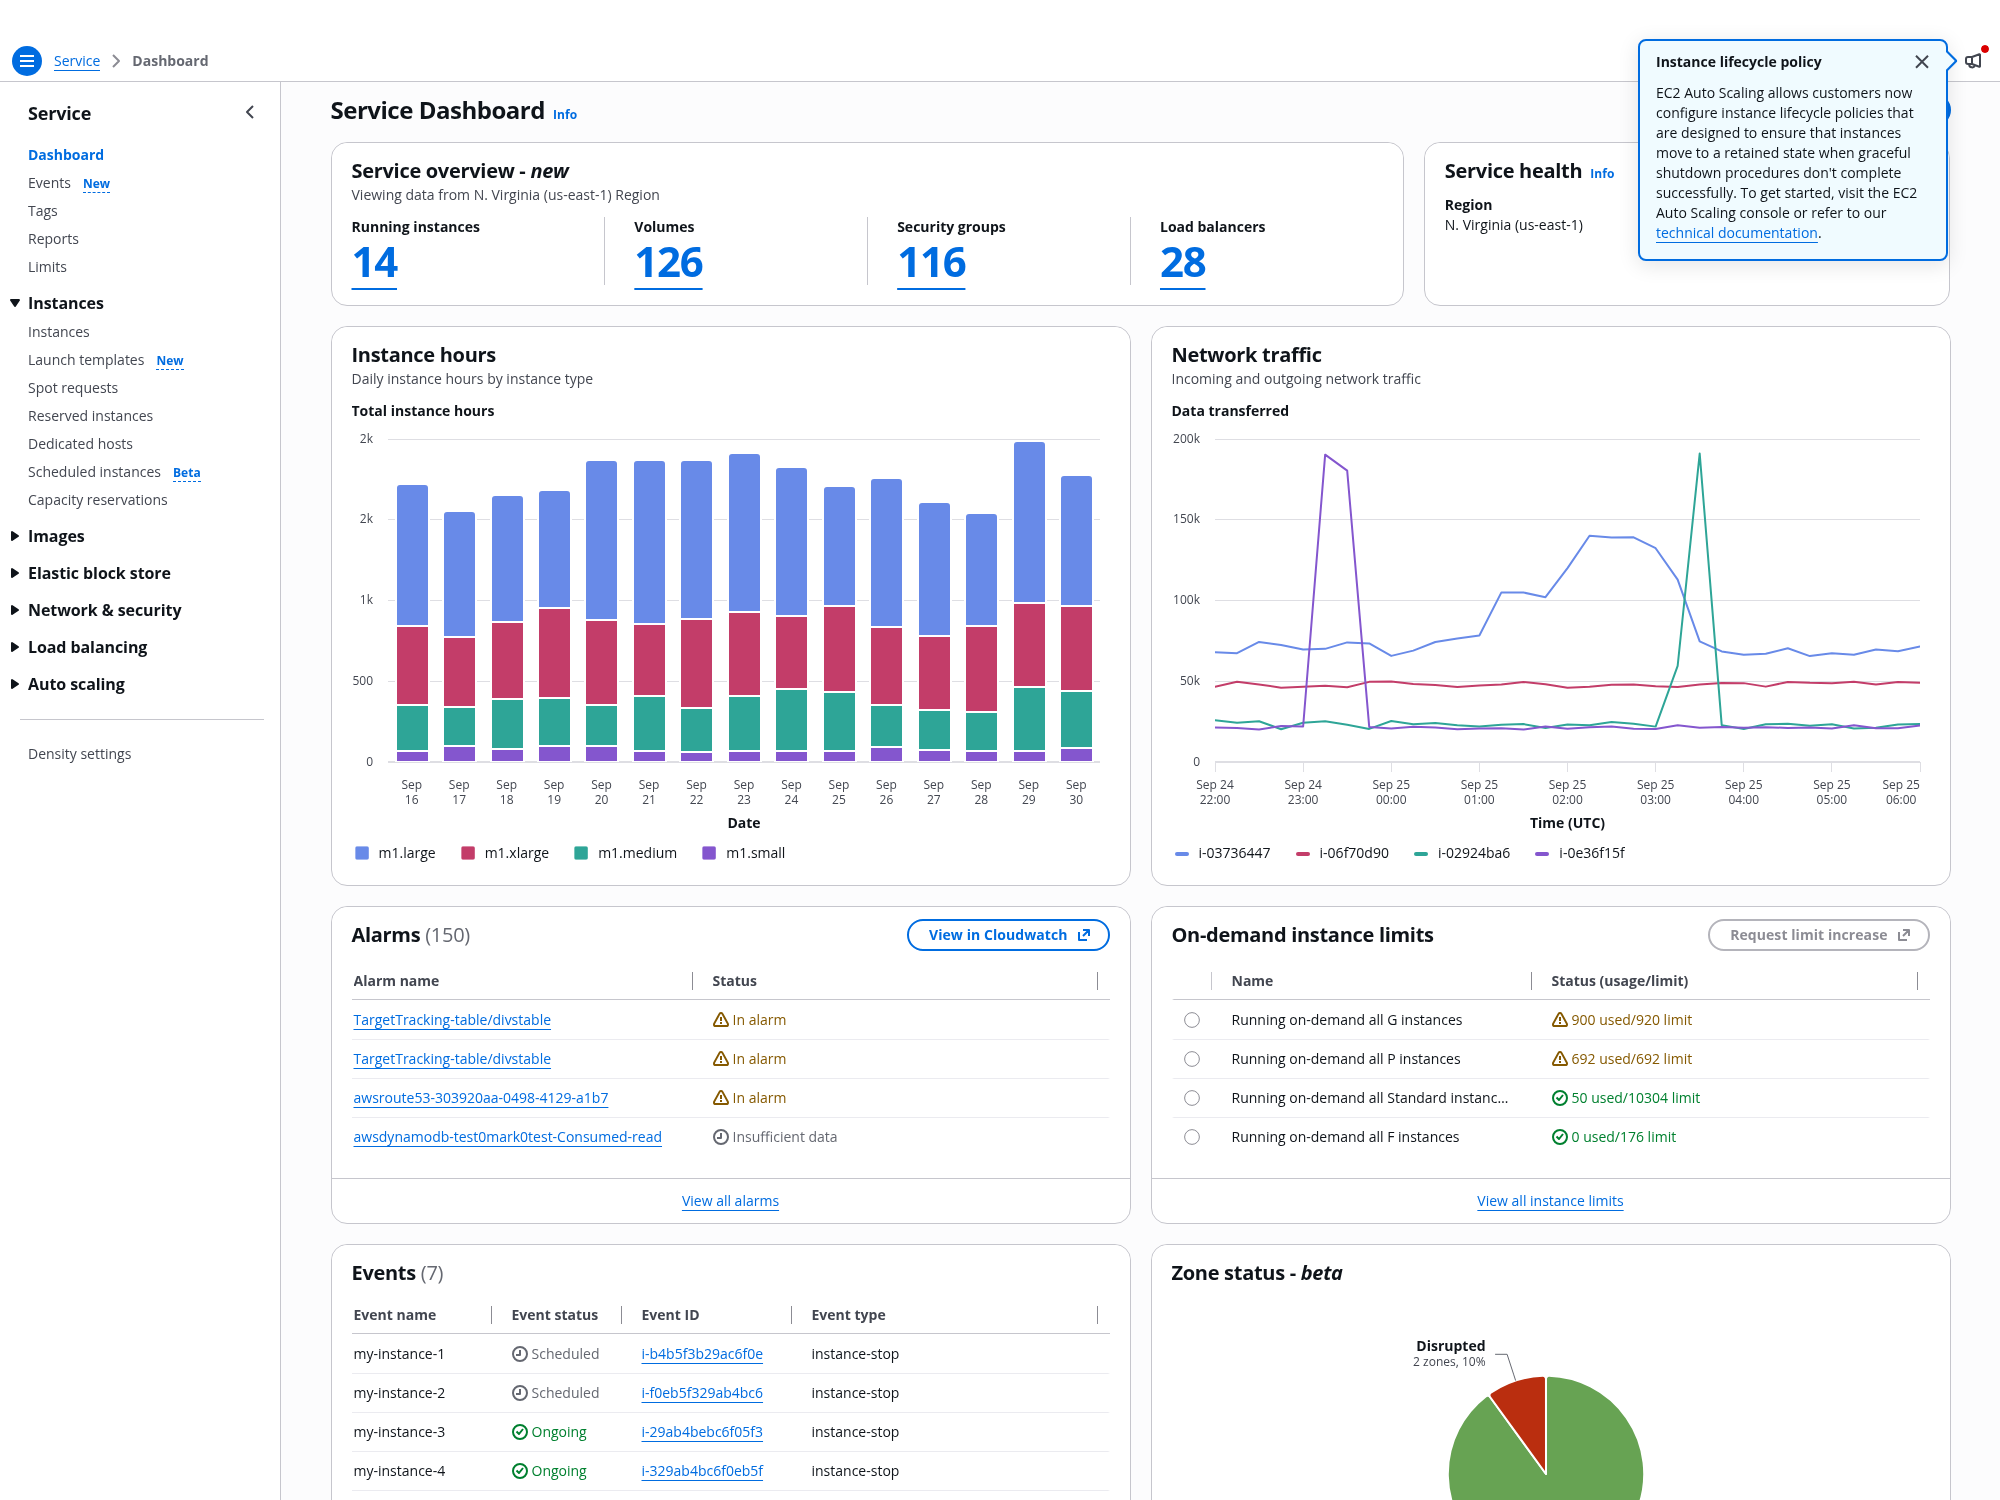Click the warning icon for 900 used/920 limit
Screen dimensions: 2000x1500
click(1559, 1020)
